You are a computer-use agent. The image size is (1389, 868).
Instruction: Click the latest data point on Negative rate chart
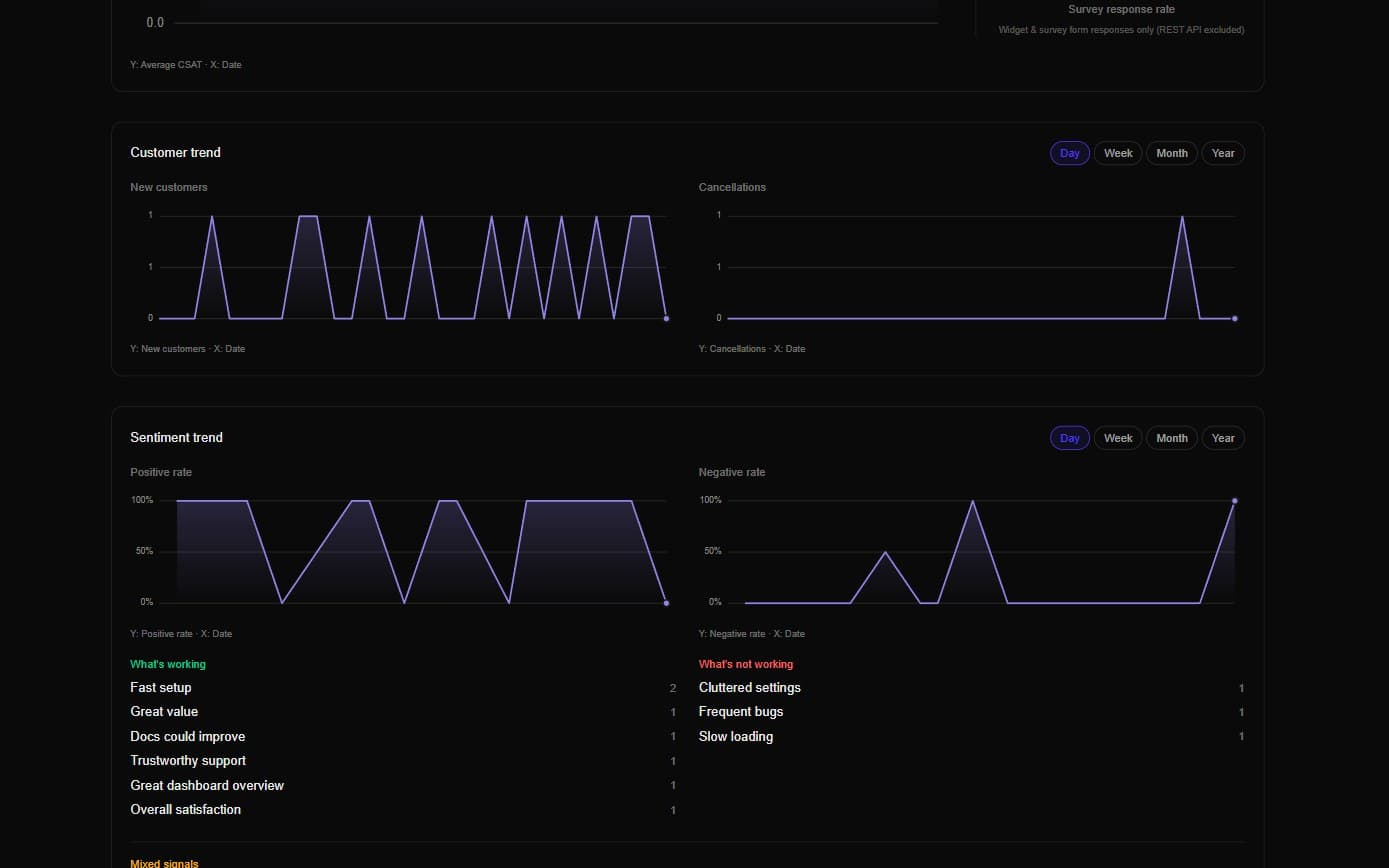click(x=1235, y=500)
